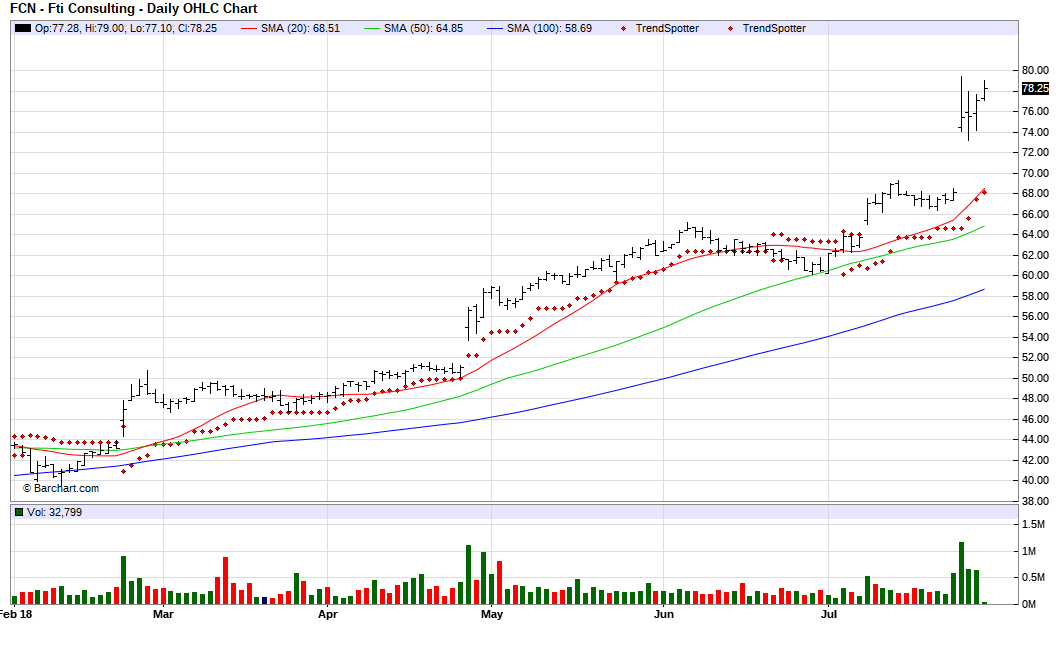The width and height of the screenshot is (1060, 645).
Task: Select the 'SMA (50): 64.85' legend label
Action: coord(423,28)
